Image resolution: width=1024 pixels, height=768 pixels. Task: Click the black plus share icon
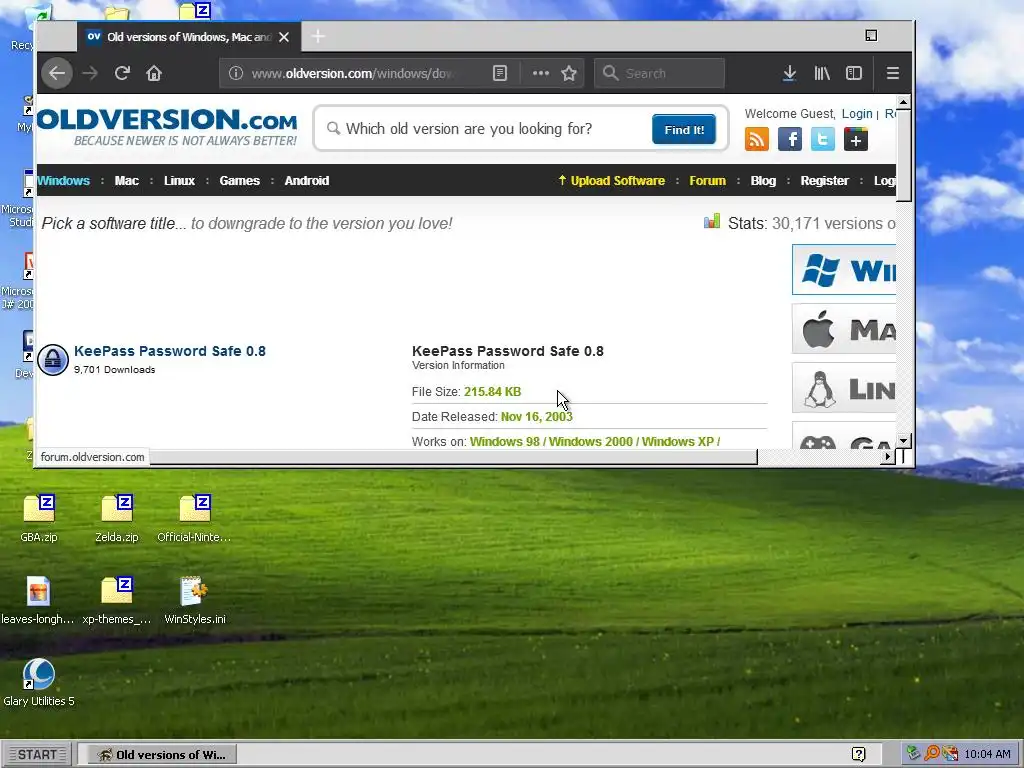pos(856,139)
